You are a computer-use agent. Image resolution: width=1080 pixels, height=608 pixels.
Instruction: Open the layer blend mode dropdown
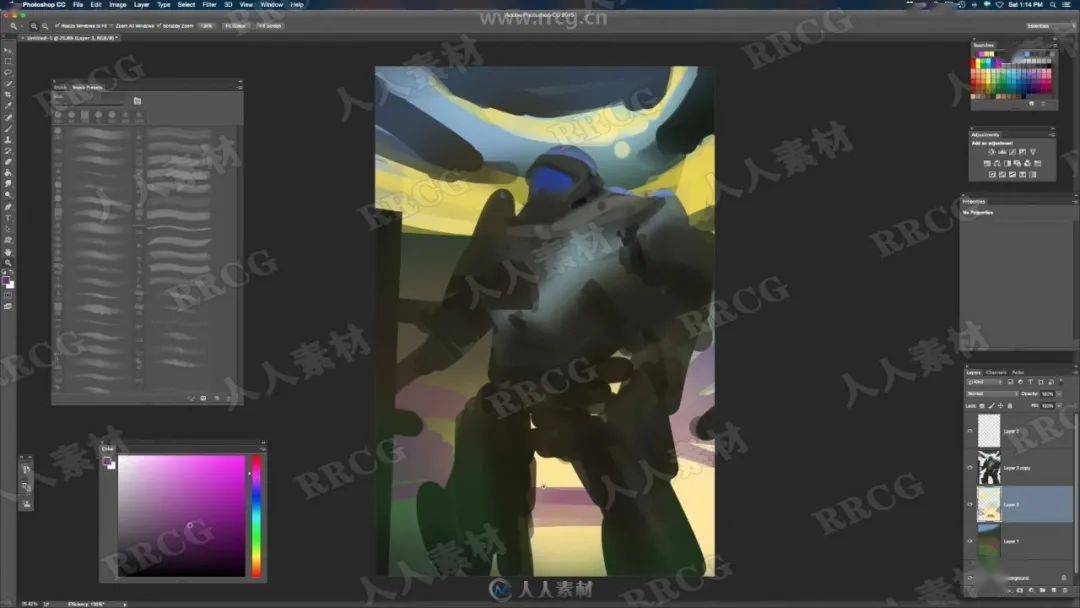(x=990, y=394)
